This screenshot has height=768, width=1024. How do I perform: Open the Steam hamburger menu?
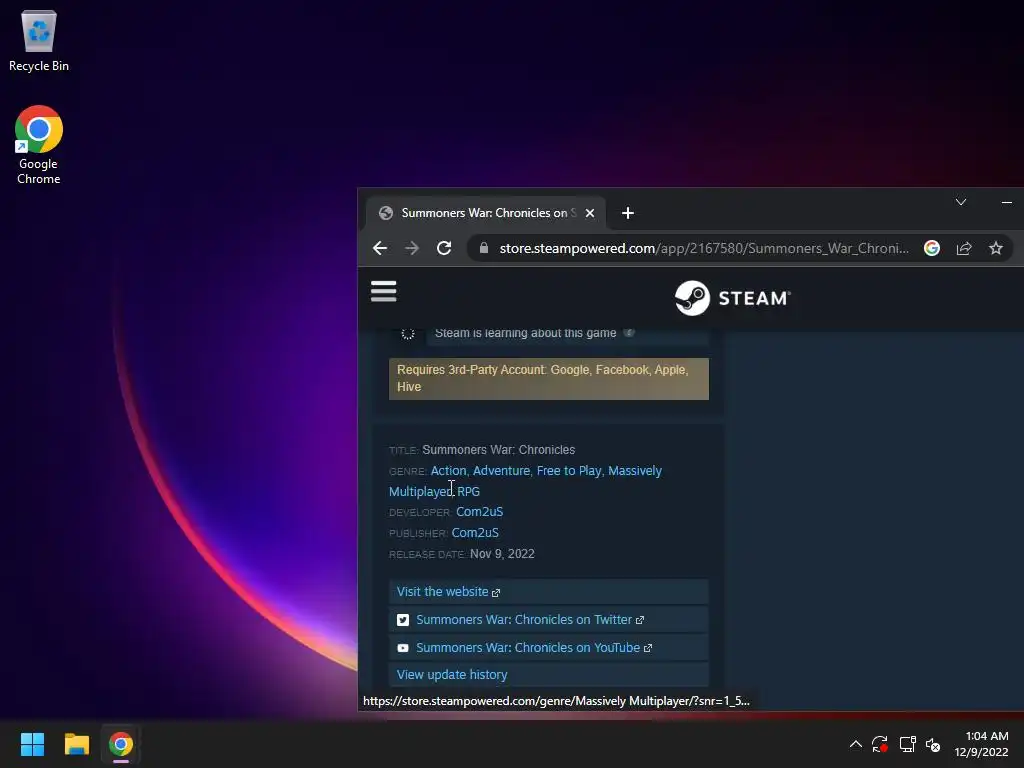pyautogui.click(x=383, y=291)
